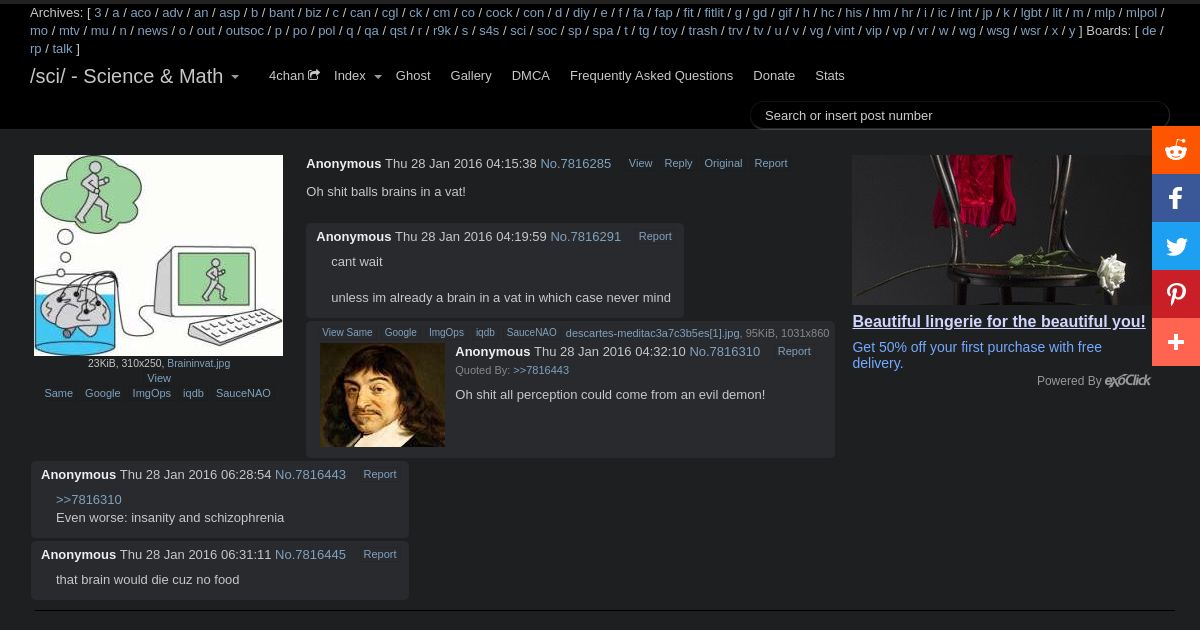Report post 7816445
This screenshot has height=630, width=1200.
click(x=380, y=554)
